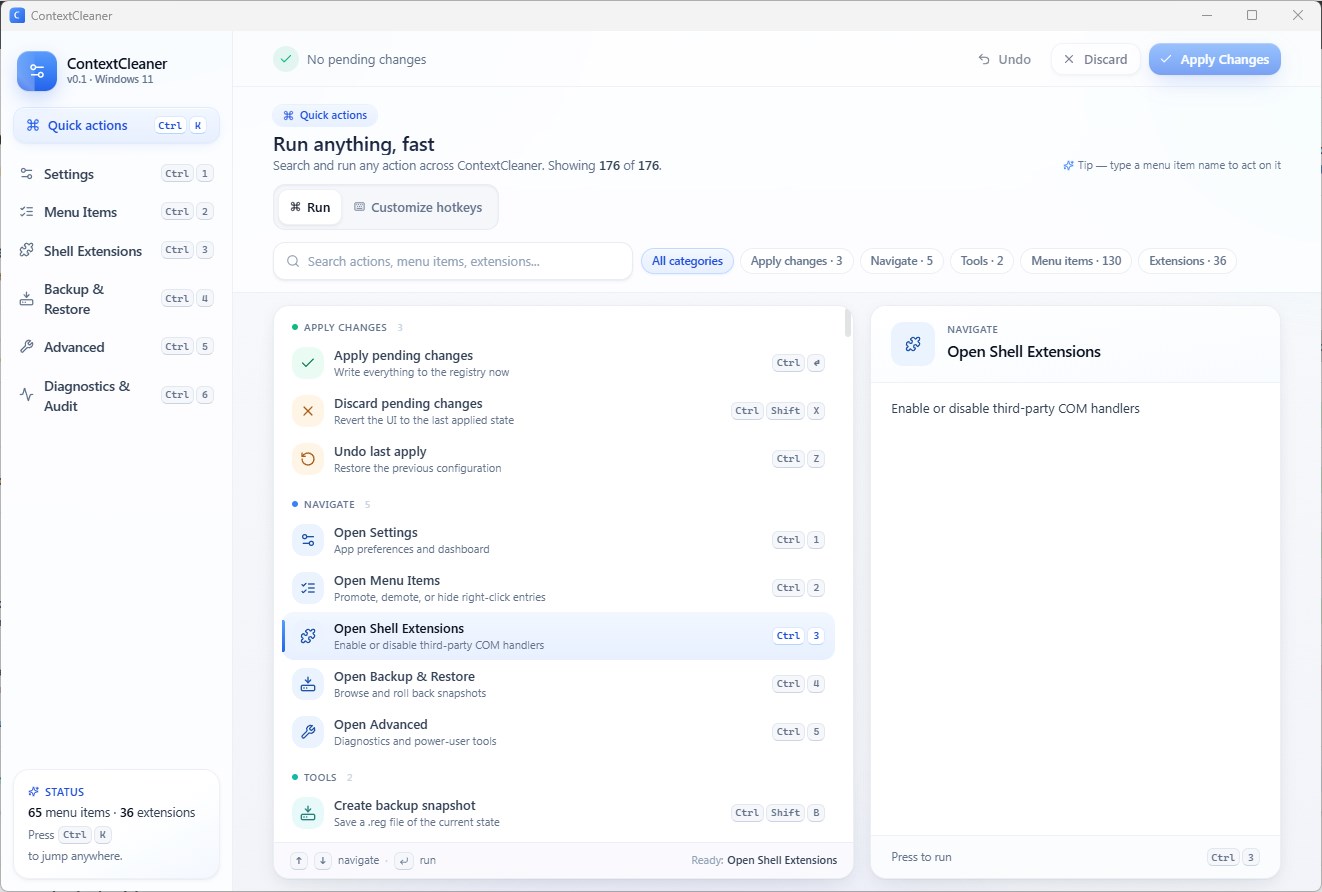Run the Open Menu Items action
This screenshot has width=1322, height=892.
click(x=558, y=588)
